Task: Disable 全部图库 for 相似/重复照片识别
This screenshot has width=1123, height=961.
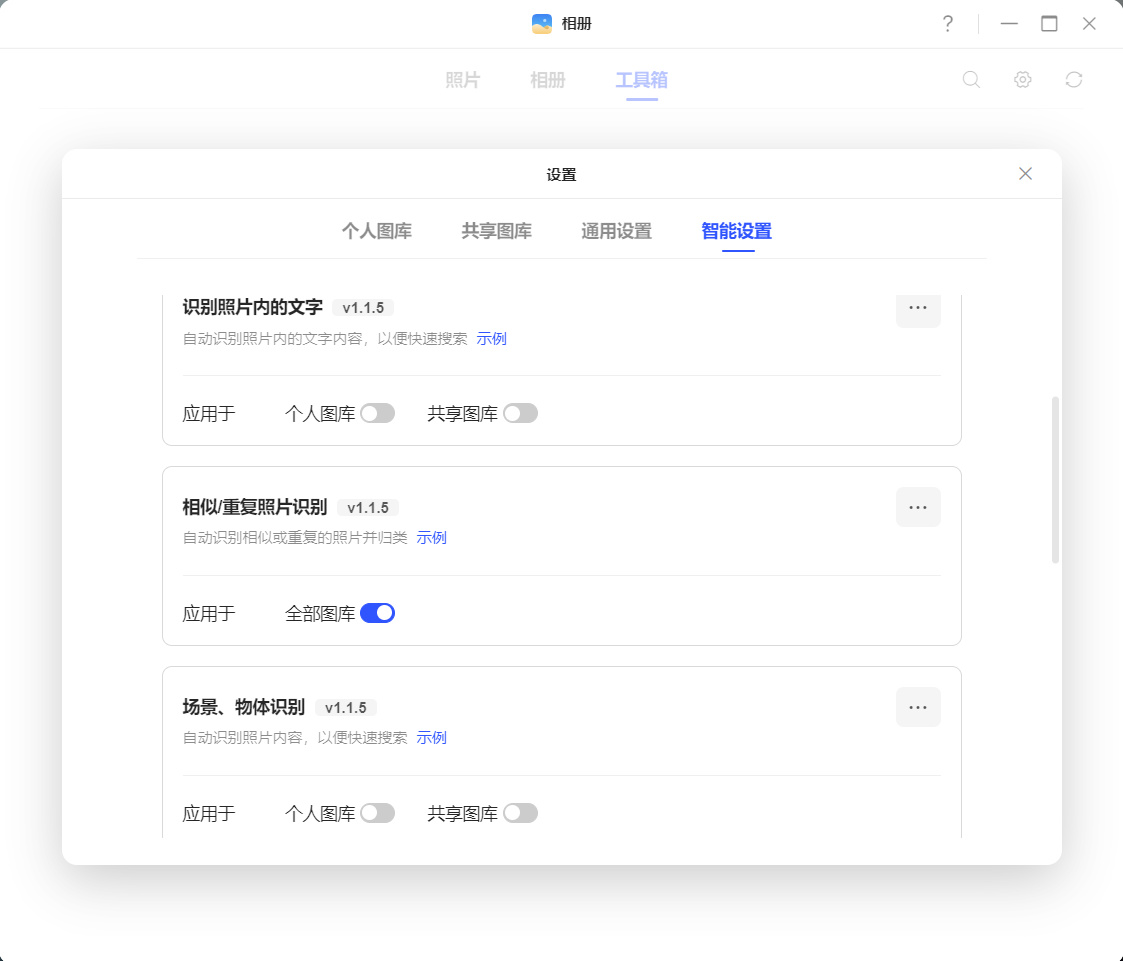Action: click(377, 613)
